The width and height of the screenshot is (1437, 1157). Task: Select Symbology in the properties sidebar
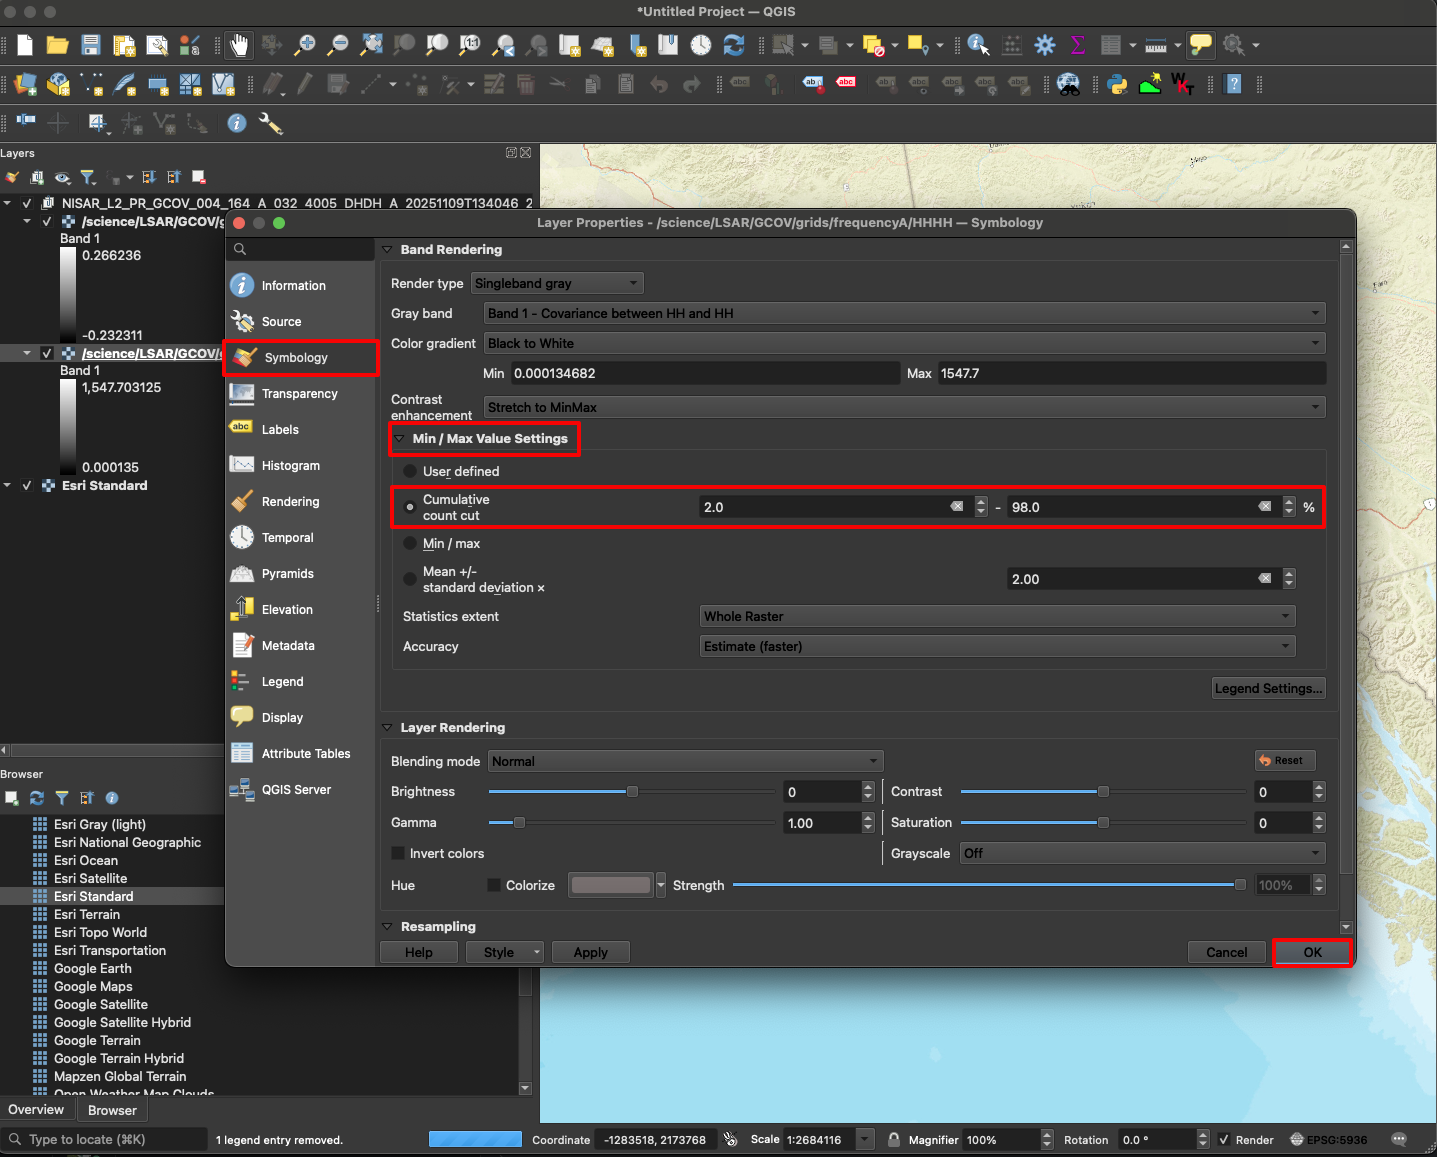click(297, 357)
